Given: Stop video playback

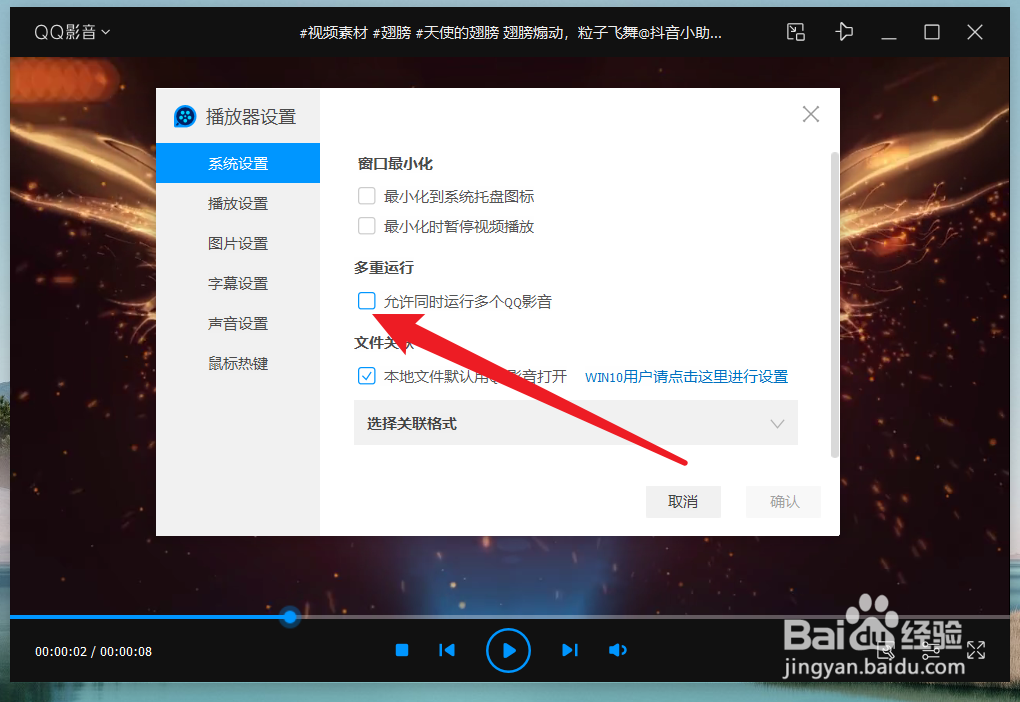Looking at the screenshot, I should click(x=402, y=650).
